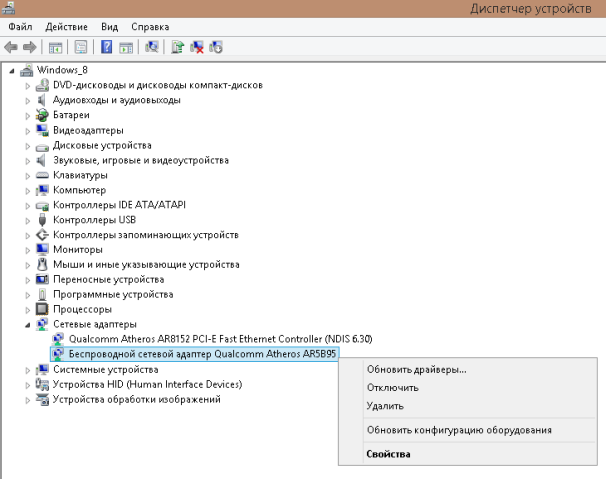The width and height of the screenshot is (606, 479).
Task: Open the Справка menu
Action: pyautogui.click(x=150, y=27)
